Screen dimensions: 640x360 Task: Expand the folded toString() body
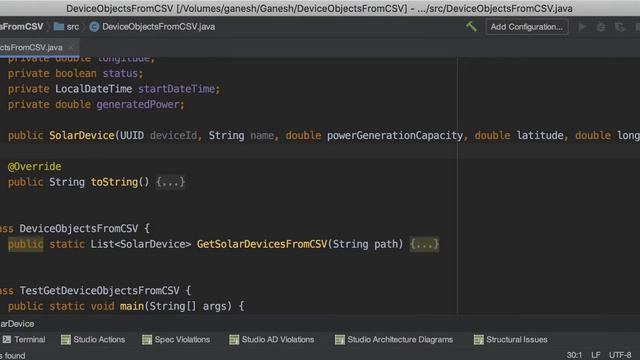pyautogui.click(x=170, y=182)
